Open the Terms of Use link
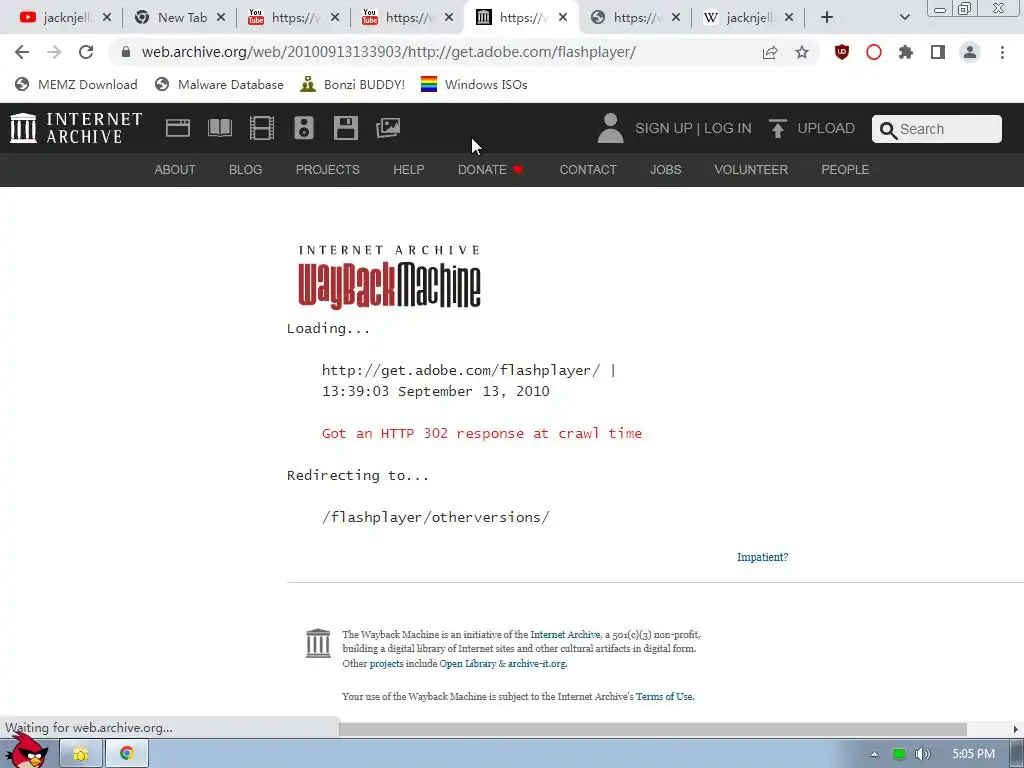This screenshot has height=768, width=1024. [664, 696]
